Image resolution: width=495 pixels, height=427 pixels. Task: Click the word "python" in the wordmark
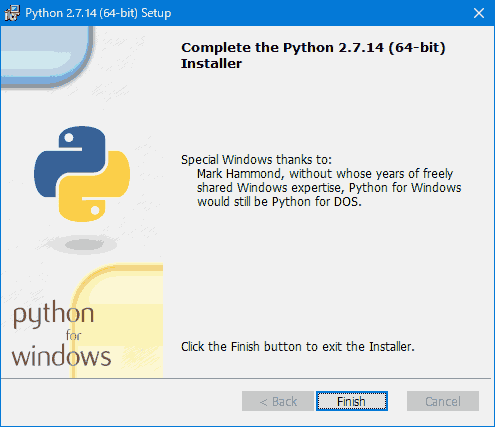click(53, 315)
